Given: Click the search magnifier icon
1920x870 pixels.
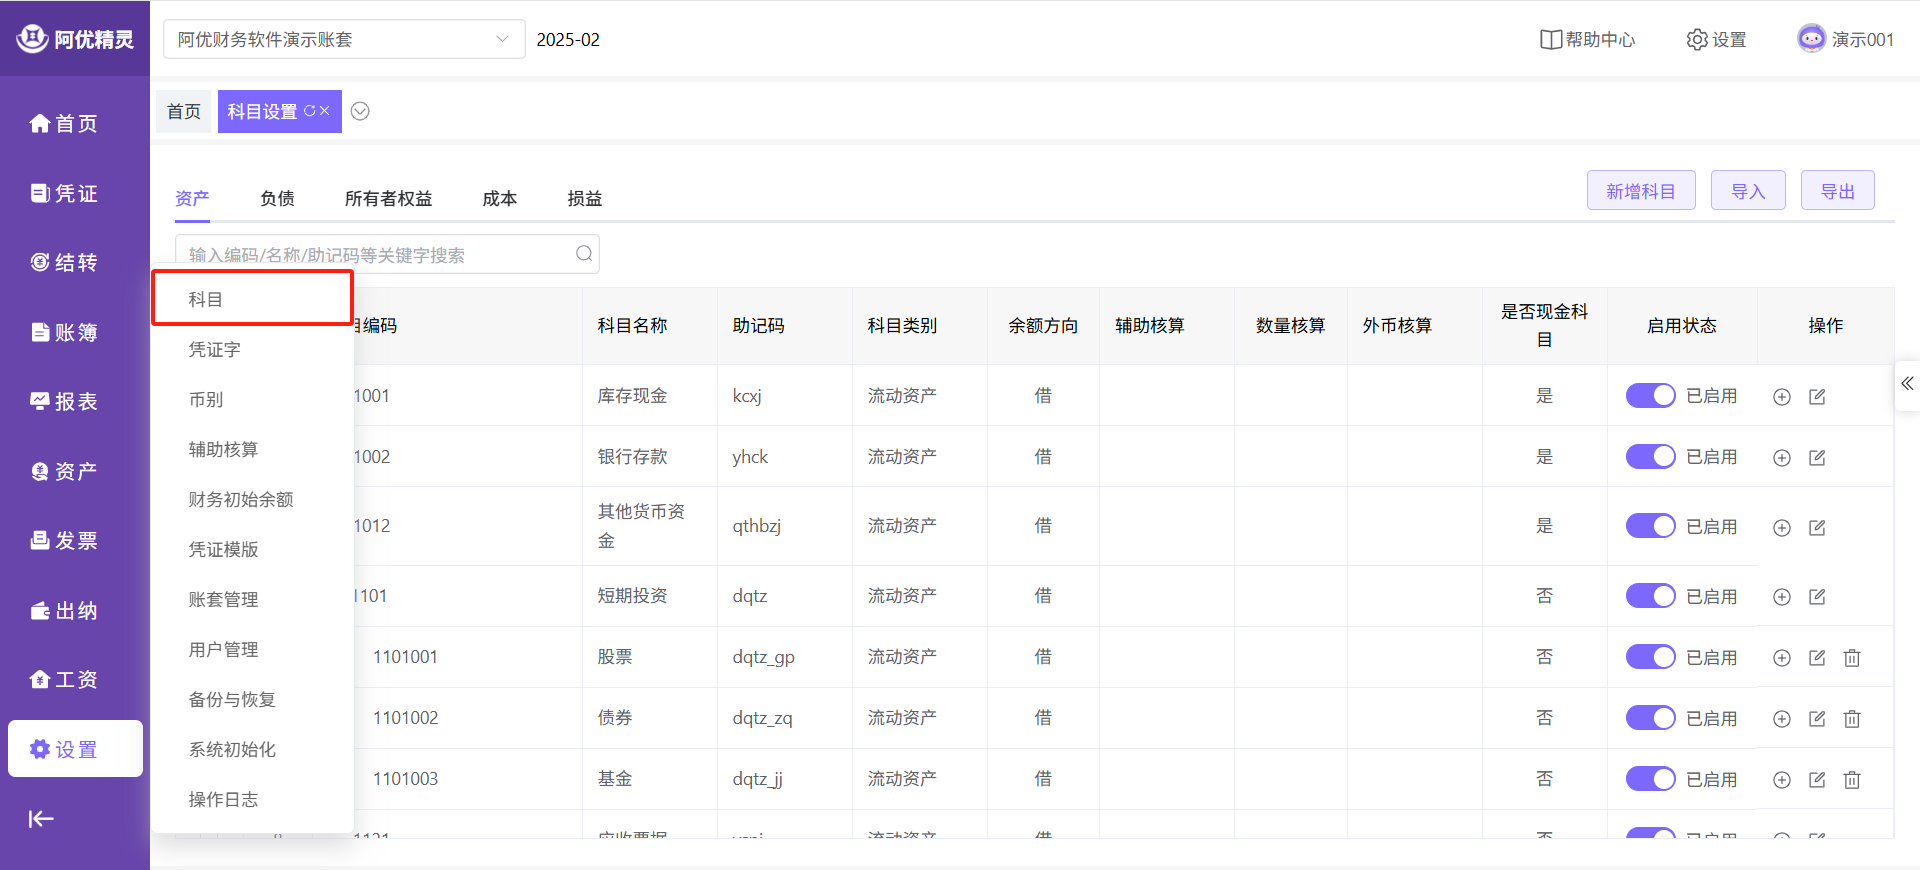Looking at the screenshot, I should pyautogui.click(x=584, y=254).
